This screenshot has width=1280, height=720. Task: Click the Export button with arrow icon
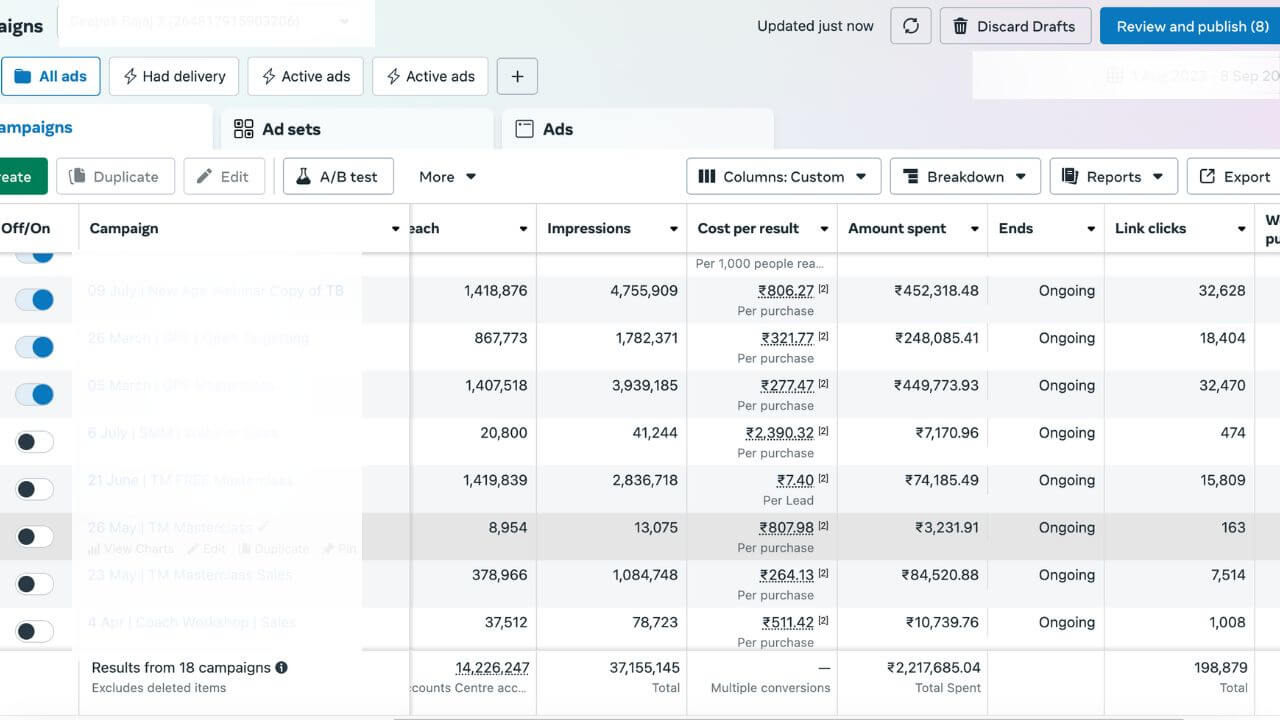click(x=1235, y=177)
